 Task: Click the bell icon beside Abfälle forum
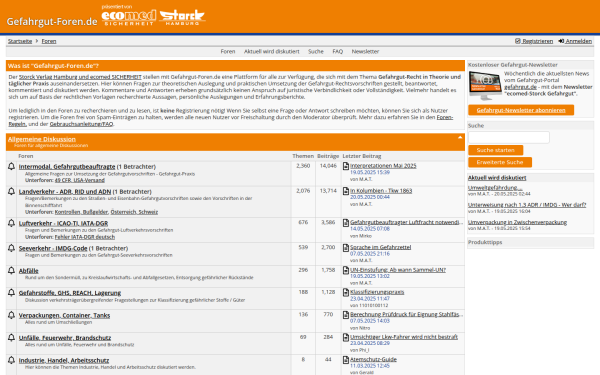click(11, 270)
